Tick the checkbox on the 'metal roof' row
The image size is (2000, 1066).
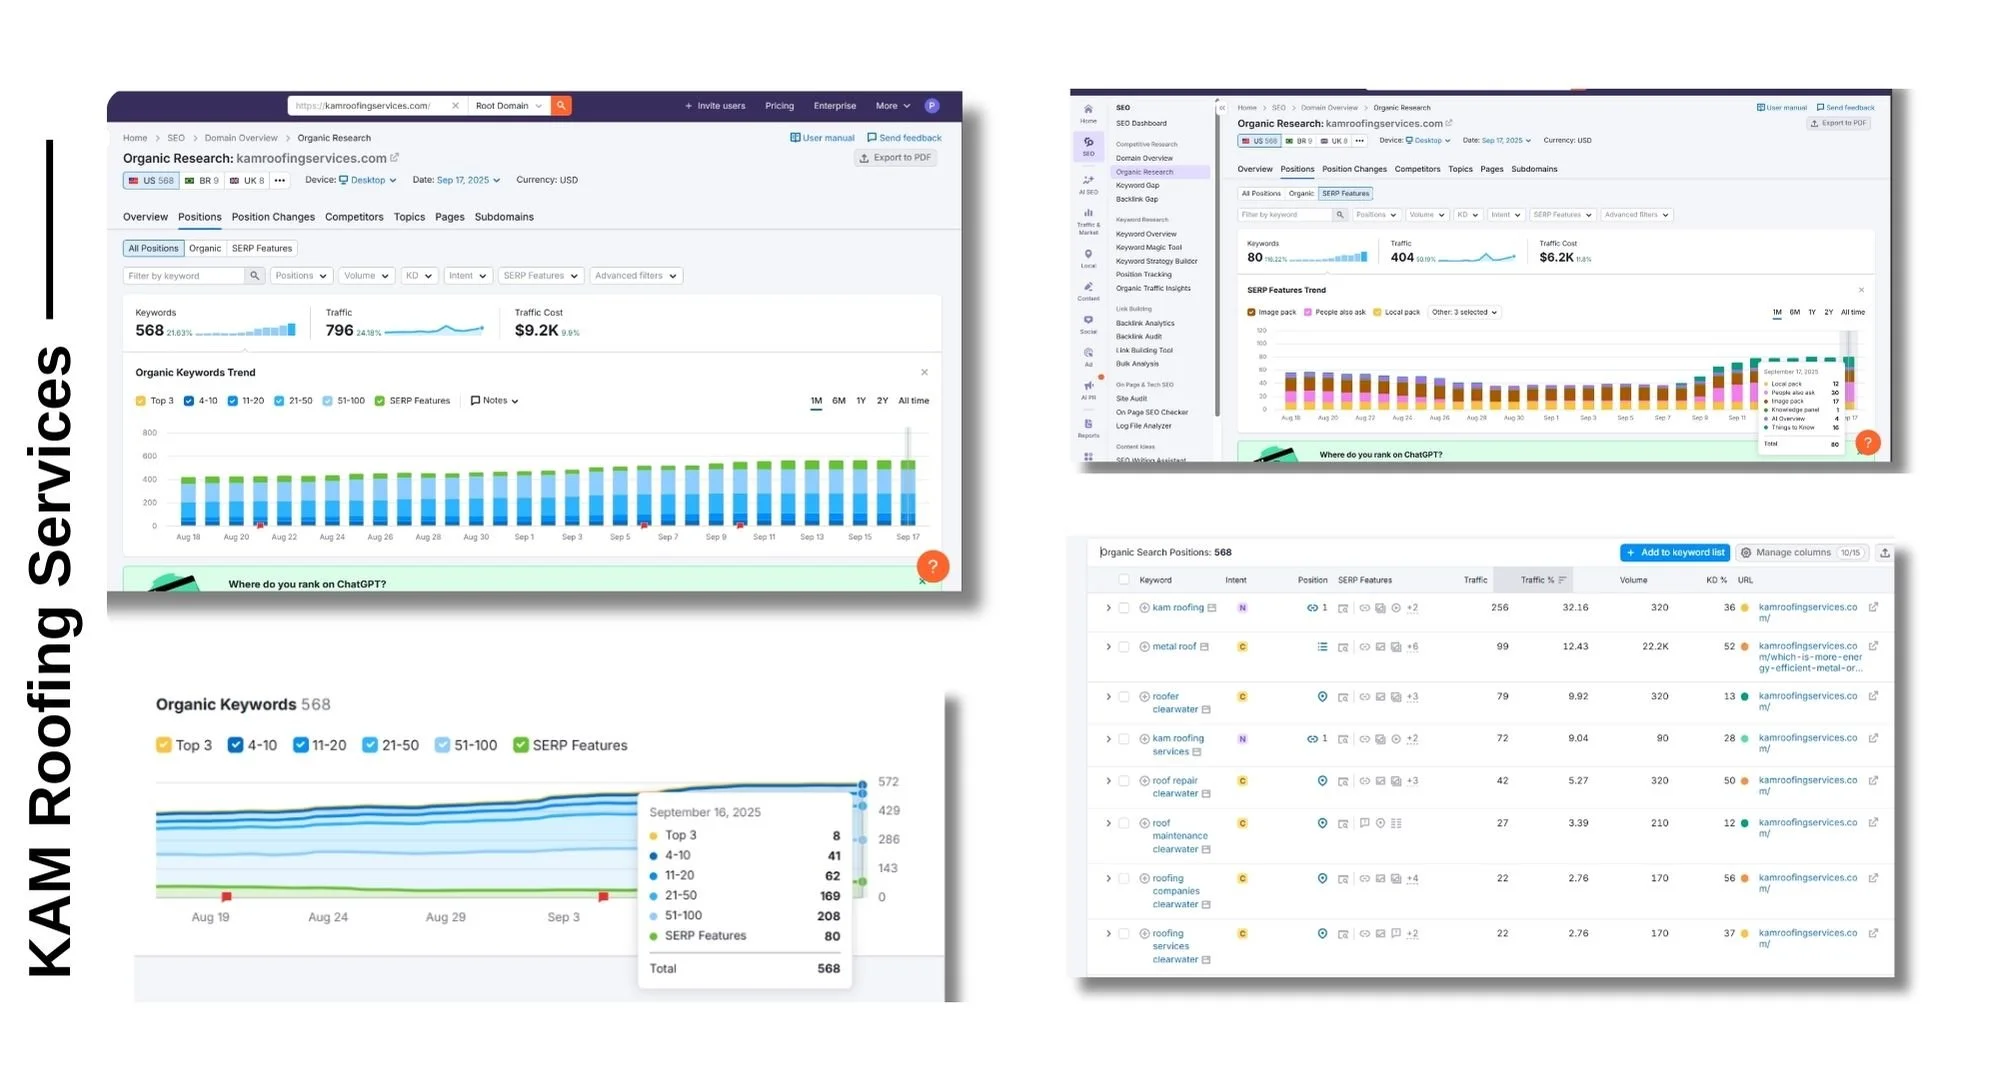1124,647
